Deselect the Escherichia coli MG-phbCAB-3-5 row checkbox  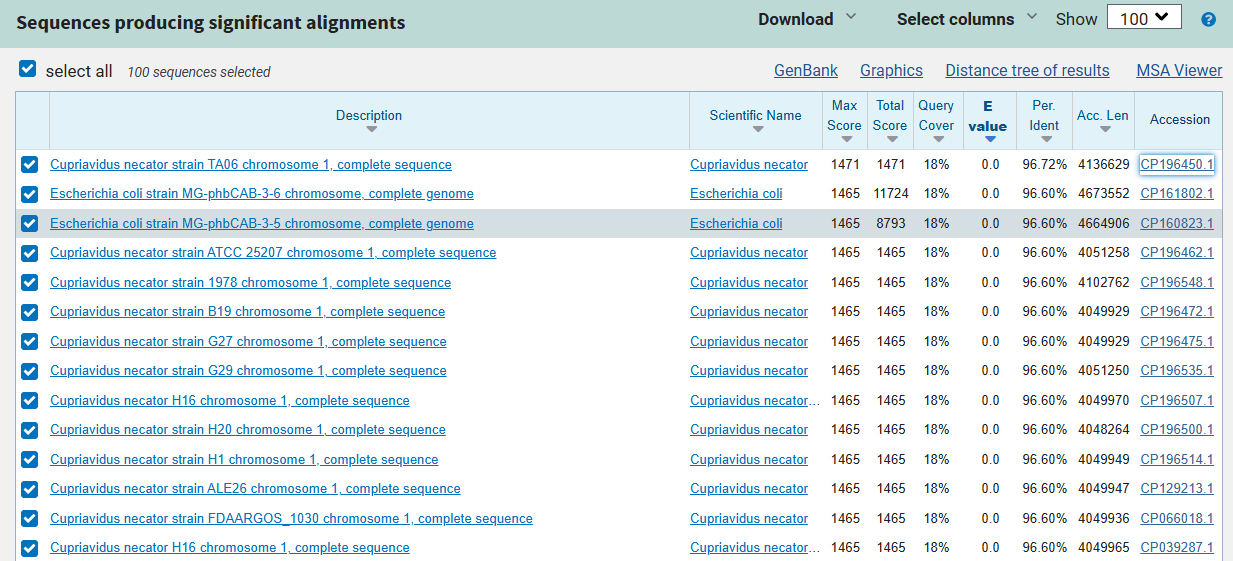pyautogui.click(x=30, y=224)
